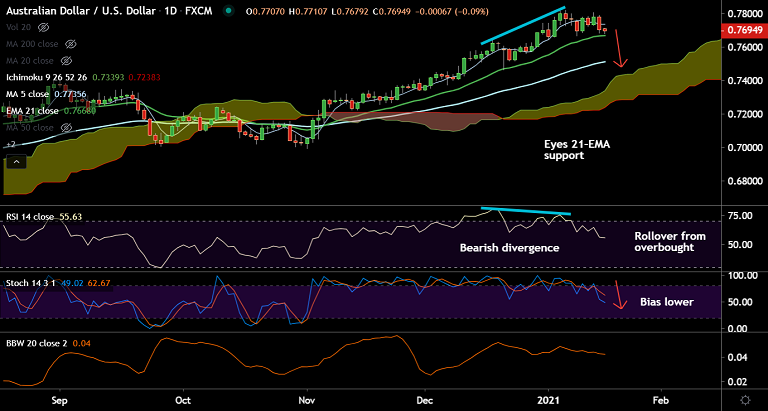Click the Stoch blue value 49.02
This screenshot has height=411, width=768.
pos(73,283)
